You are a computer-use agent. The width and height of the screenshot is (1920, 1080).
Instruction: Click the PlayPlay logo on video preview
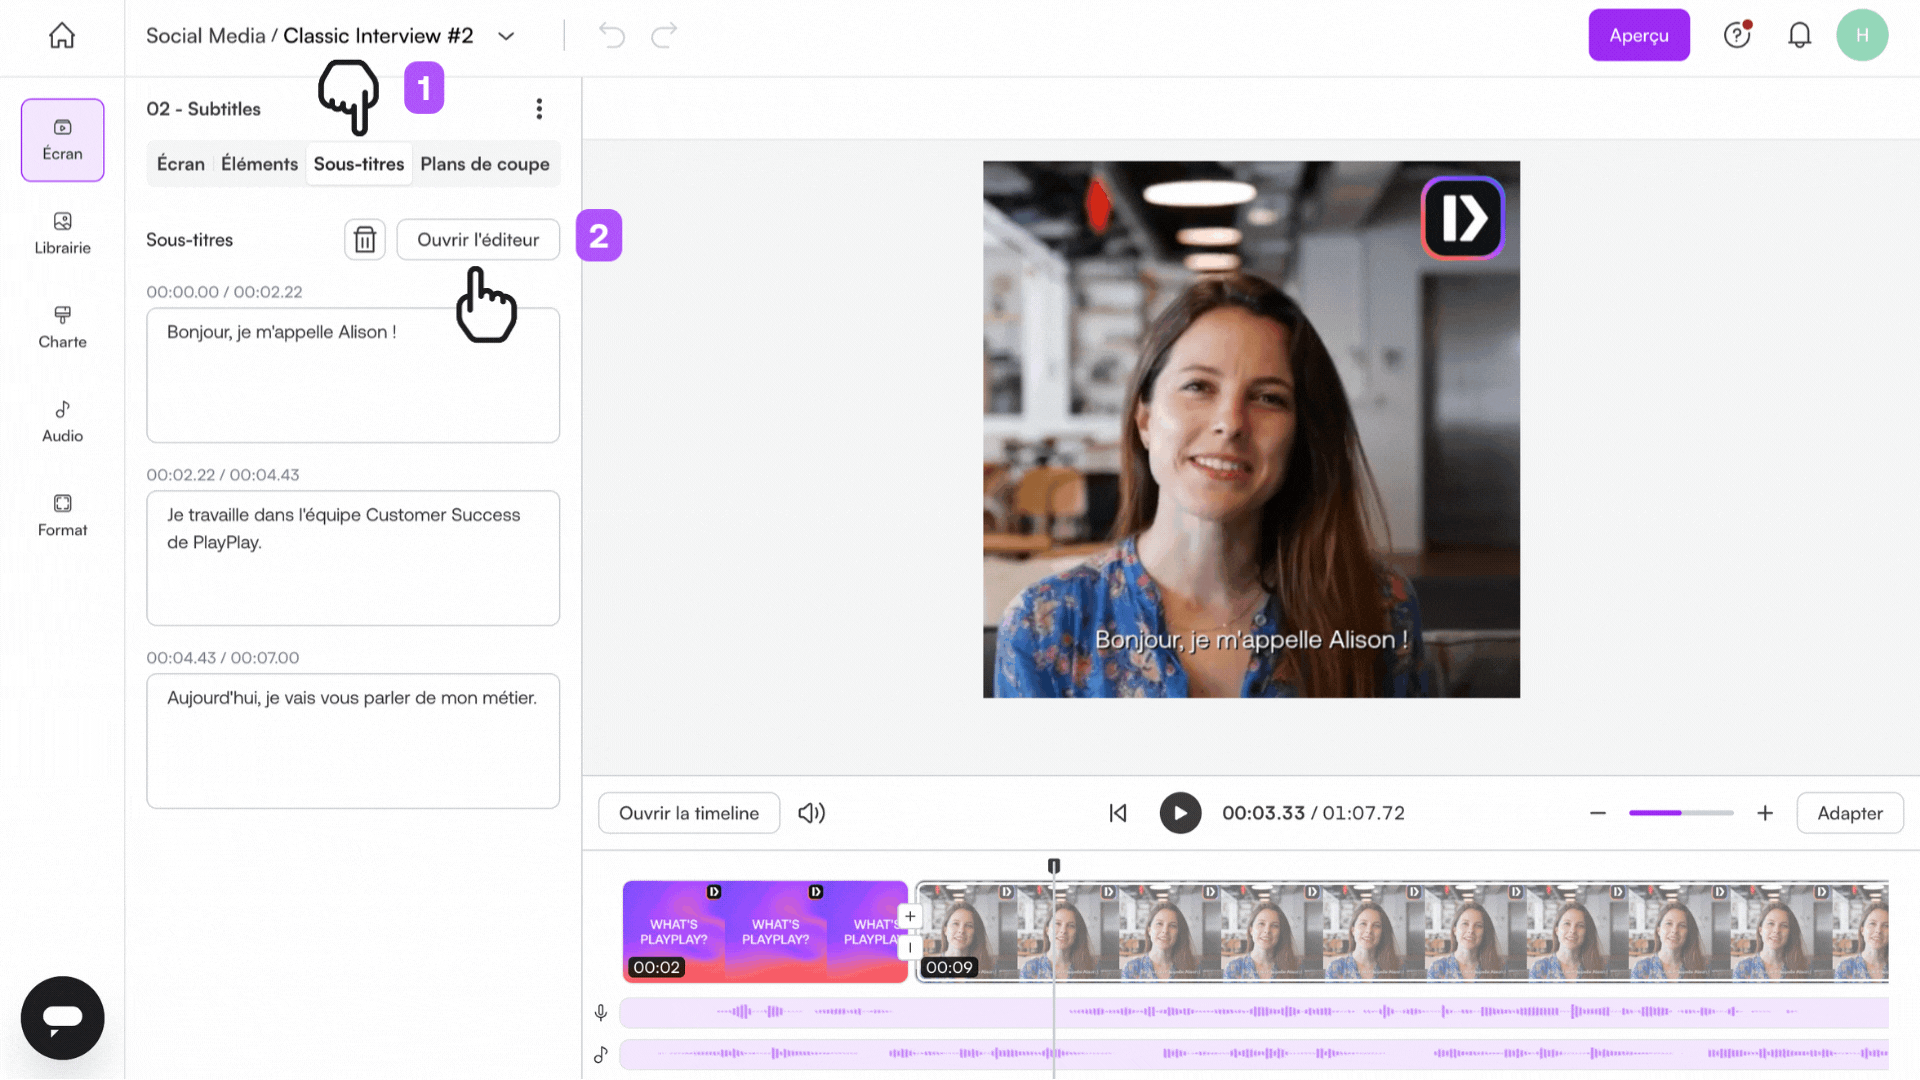point(1463,218)
